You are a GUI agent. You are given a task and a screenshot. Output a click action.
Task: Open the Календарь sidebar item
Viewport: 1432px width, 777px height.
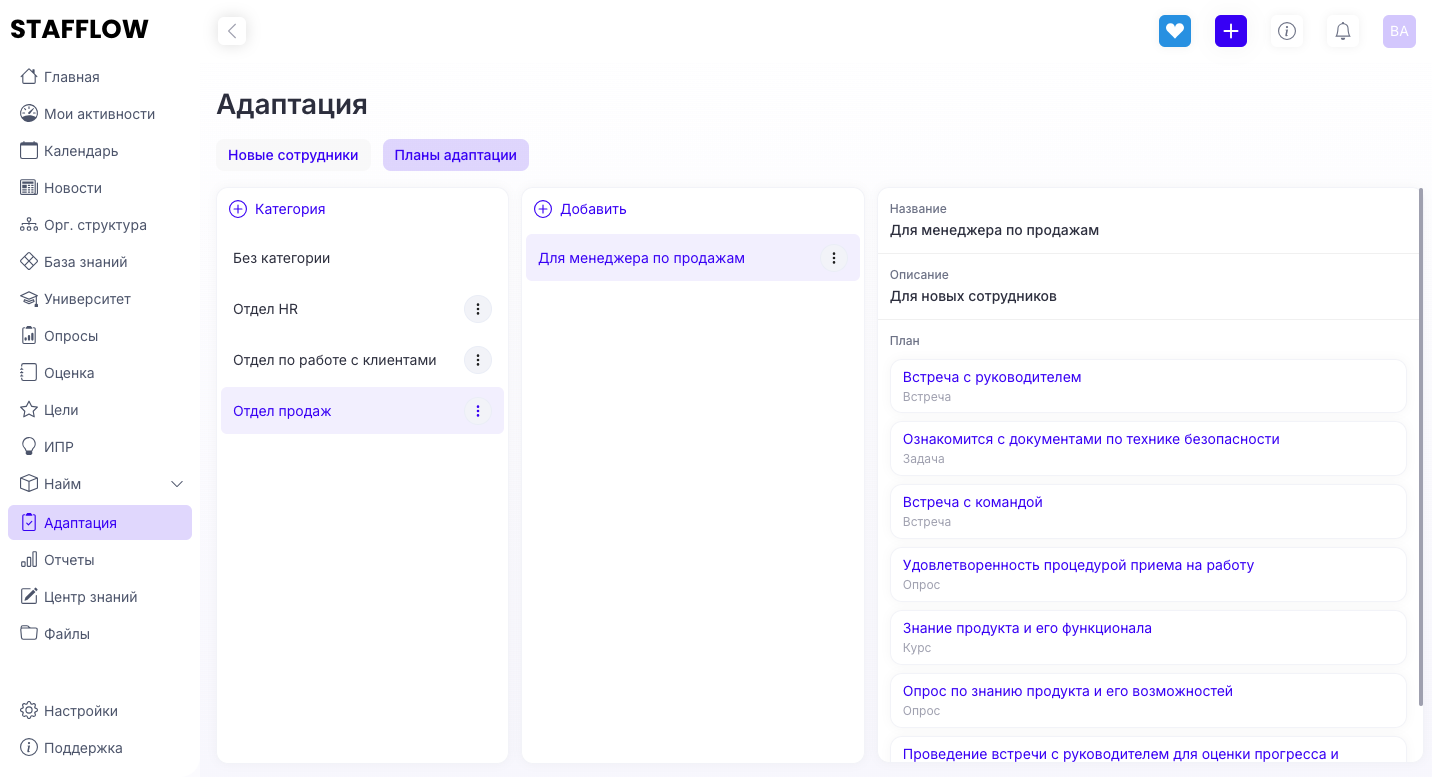click(x=81, y=151)
